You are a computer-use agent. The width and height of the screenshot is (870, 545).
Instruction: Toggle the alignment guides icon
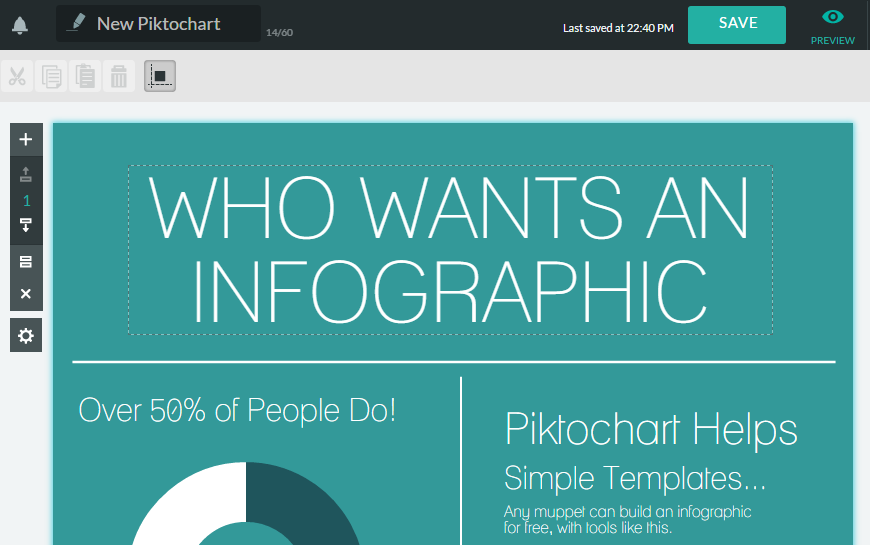click(160, 76)
